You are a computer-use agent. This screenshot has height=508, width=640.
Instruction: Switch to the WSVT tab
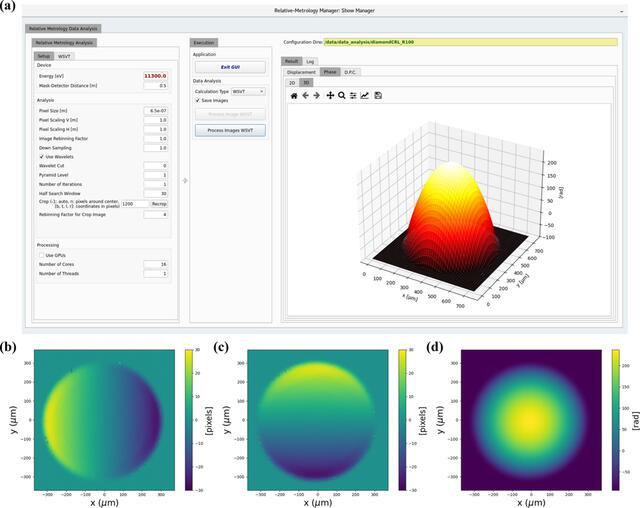(64, 56)
